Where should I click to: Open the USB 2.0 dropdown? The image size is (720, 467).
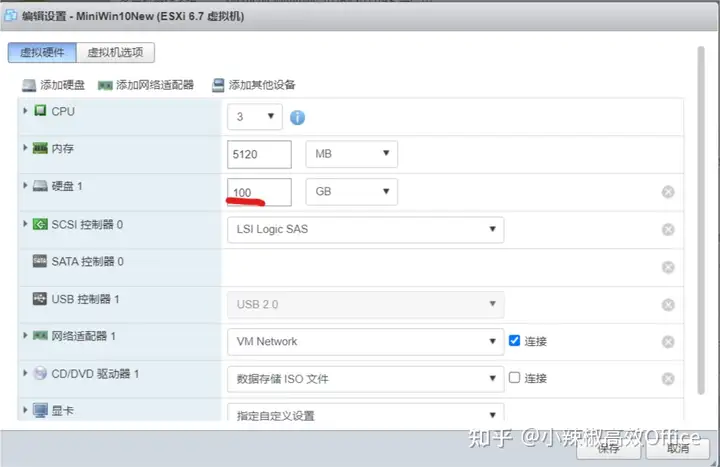coord(366,304)
